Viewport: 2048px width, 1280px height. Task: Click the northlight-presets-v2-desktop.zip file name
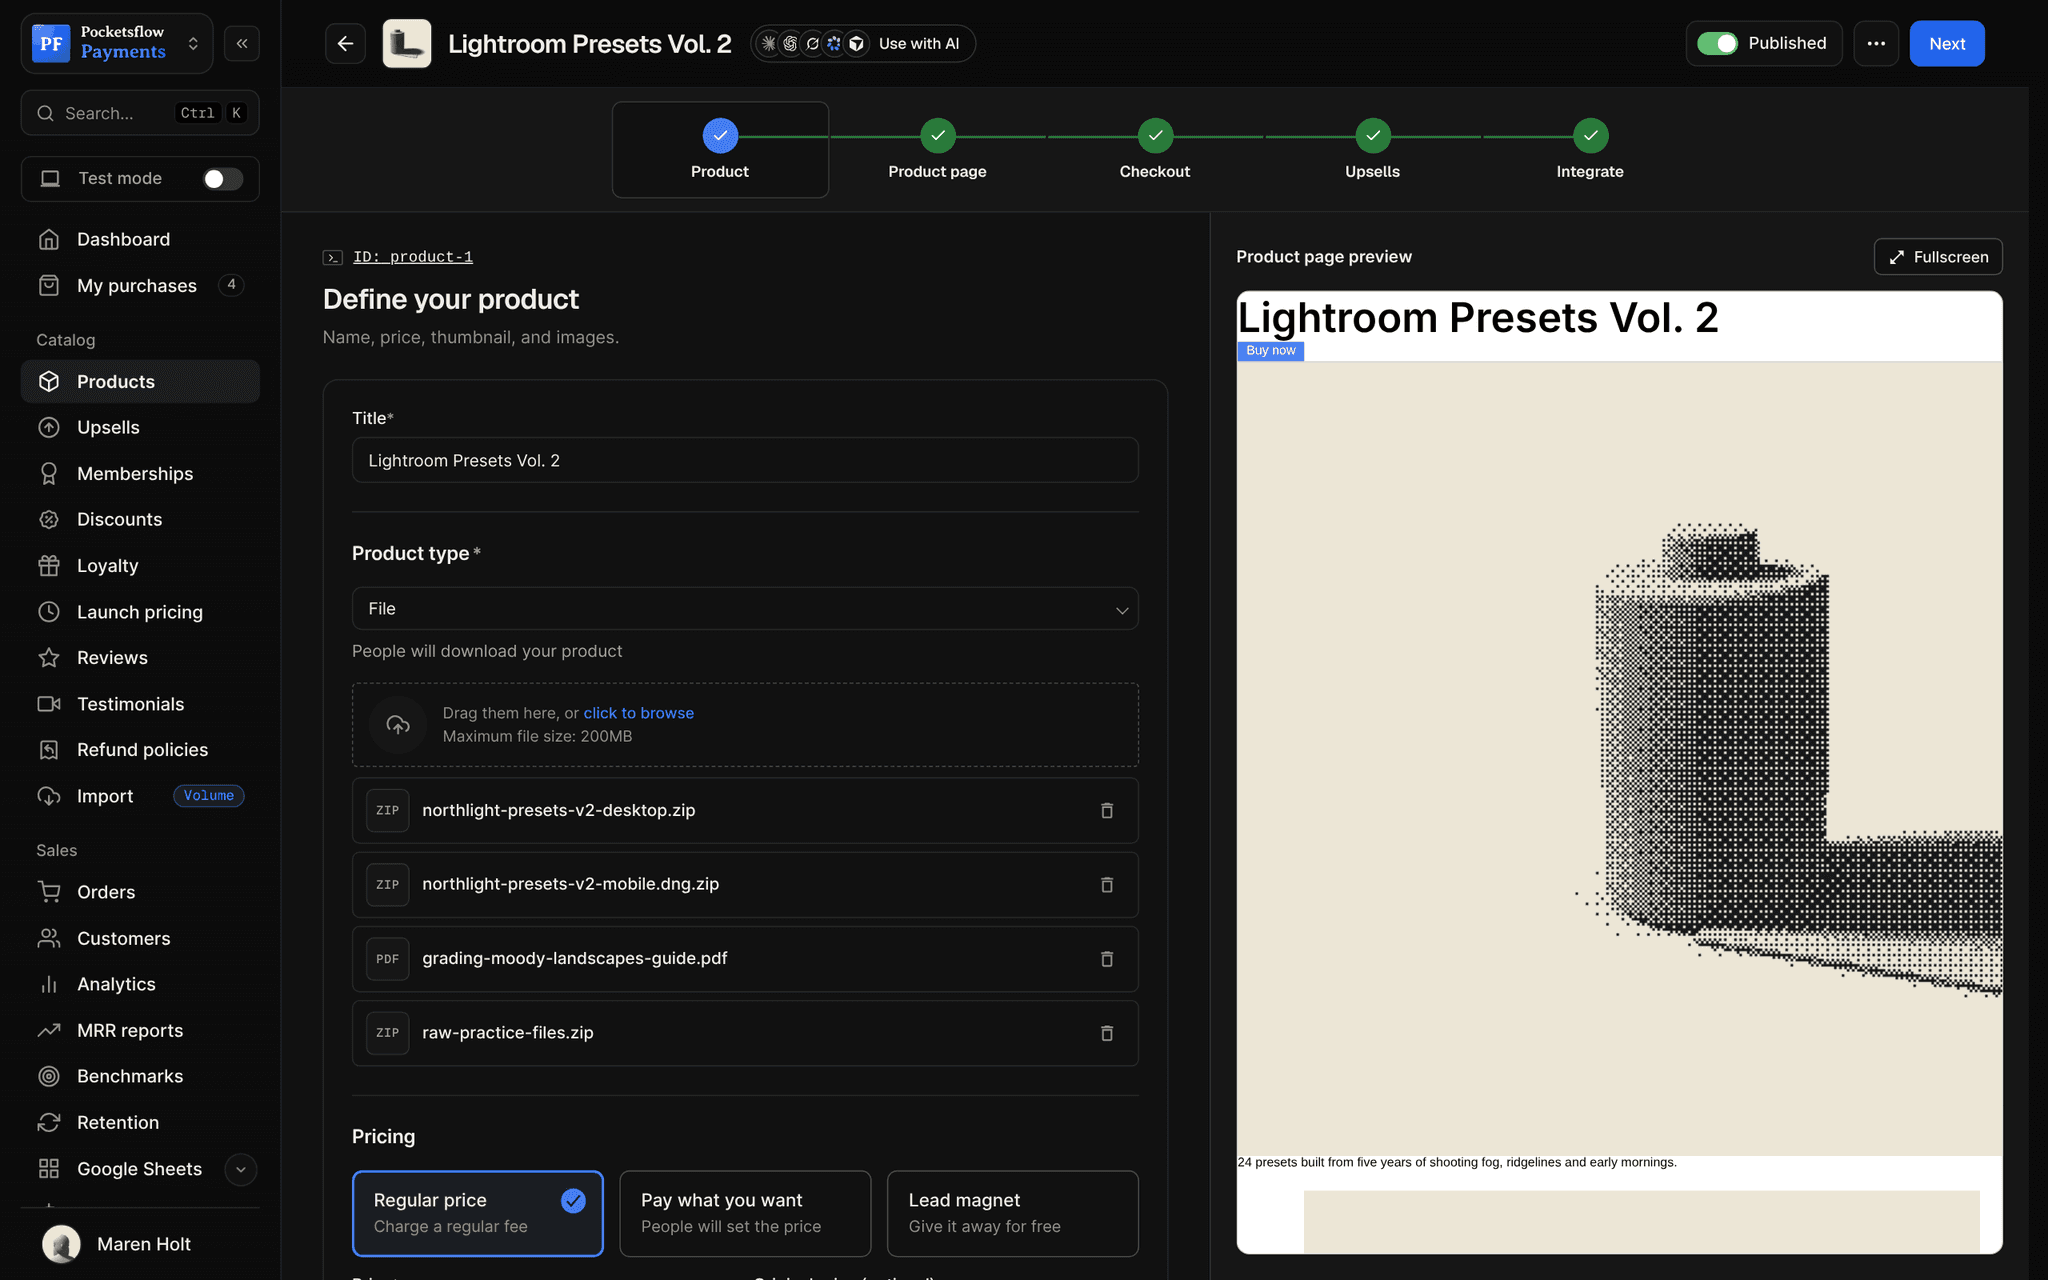(x=558, y=810)
